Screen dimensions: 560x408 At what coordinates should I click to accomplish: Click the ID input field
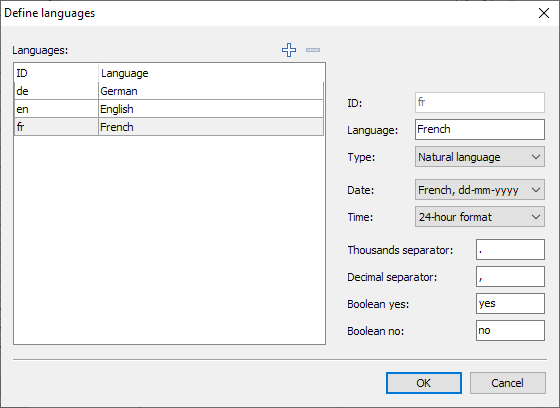click(x=480, y=103)
